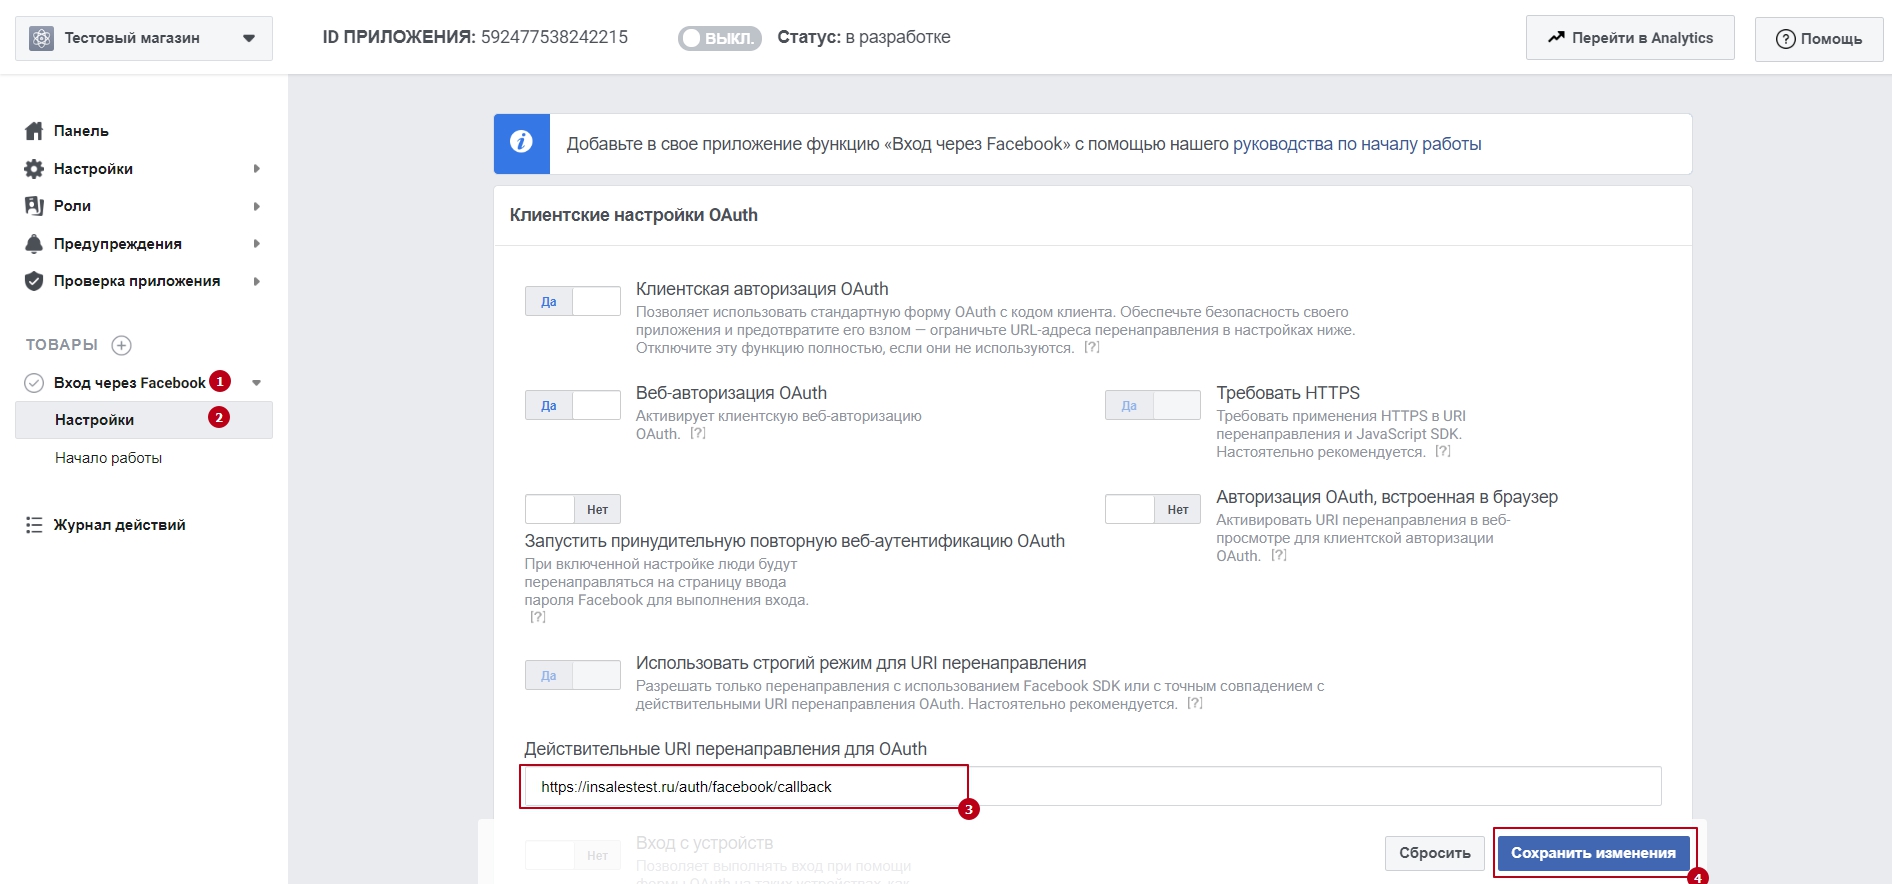The height and width of the screenshot is (884, 1892).
Task: Open Роли menu item
Action: 72,206
